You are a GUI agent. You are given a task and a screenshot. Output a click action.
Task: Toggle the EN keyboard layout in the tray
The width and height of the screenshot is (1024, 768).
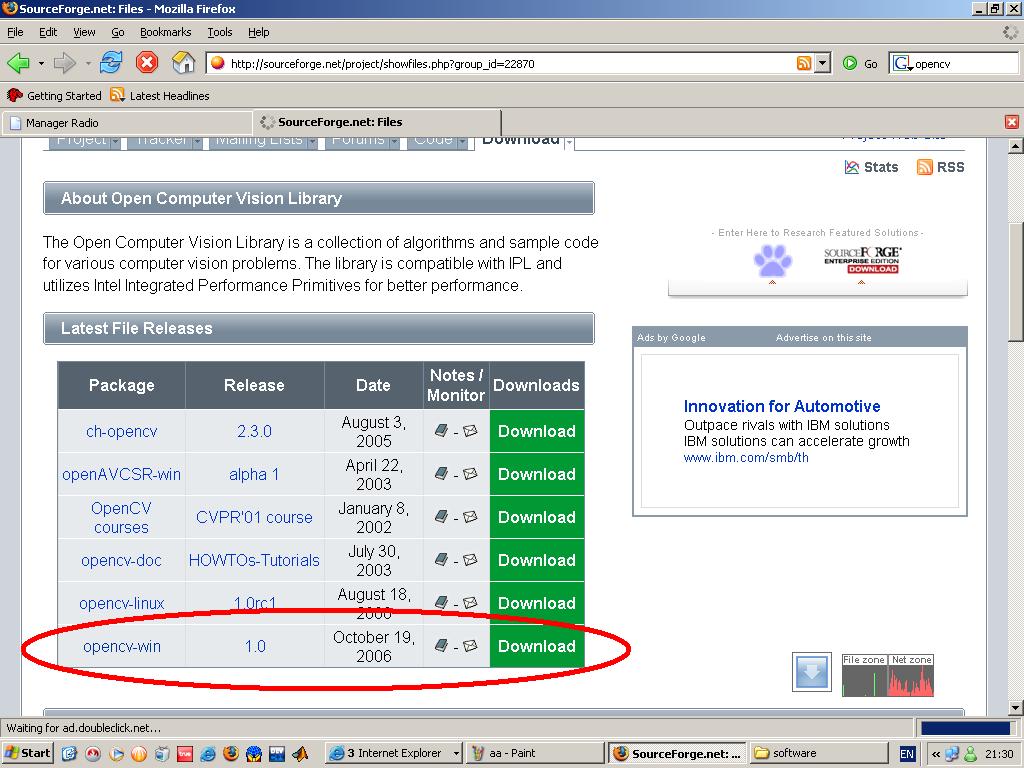906,753
